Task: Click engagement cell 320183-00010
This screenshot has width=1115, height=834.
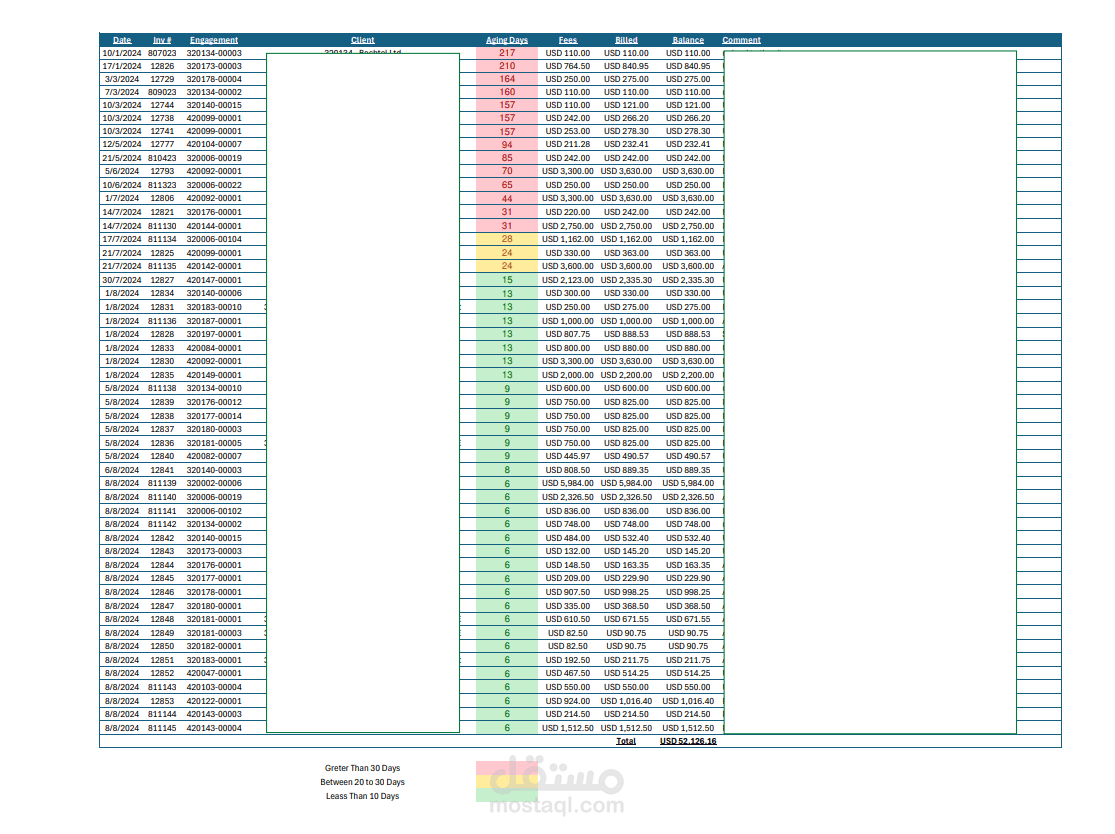Action: pyautogui.click(x=214, y=307)
